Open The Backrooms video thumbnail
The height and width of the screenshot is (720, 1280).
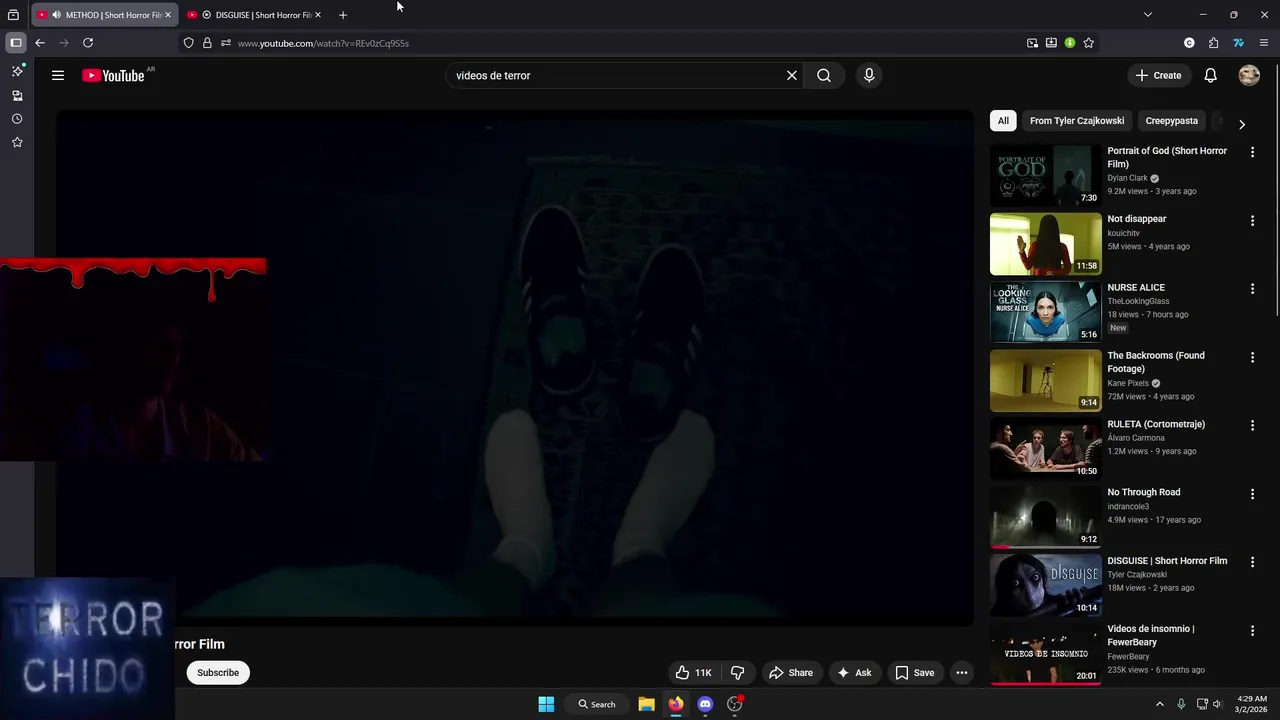point(1045,380)
